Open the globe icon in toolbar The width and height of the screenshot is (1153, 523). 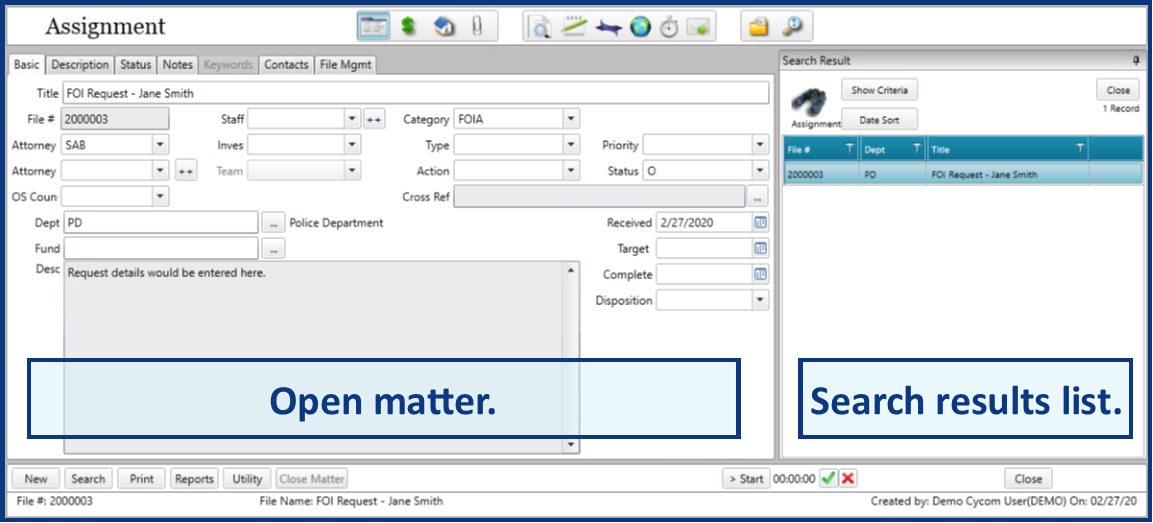click(640, 28)
